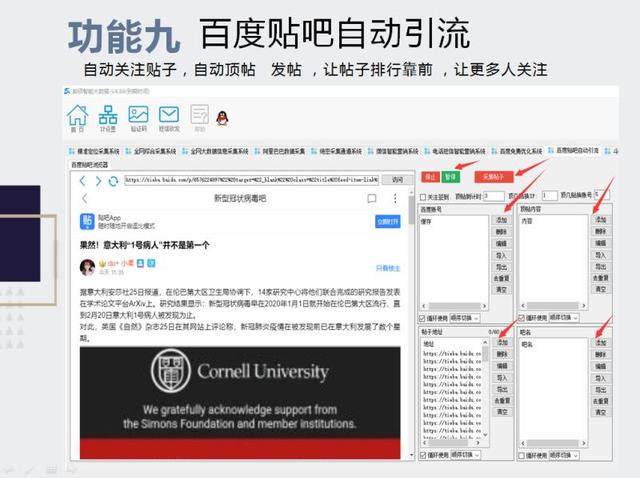The height and width of the screenshot is (478, 640).
Task: Click right arrow of 吧名 horizontal scrollbar
Action: (584, 443)
